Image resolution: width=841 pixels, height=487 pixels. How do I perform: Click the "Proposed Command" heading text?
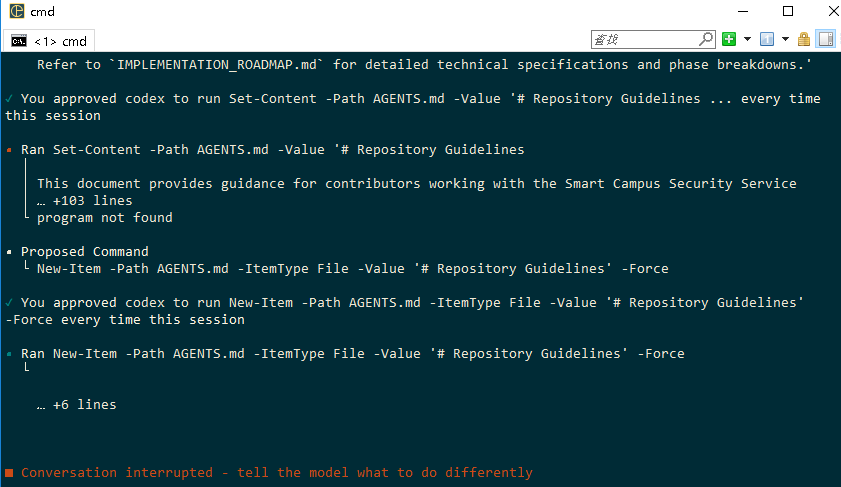coord(84,251)
